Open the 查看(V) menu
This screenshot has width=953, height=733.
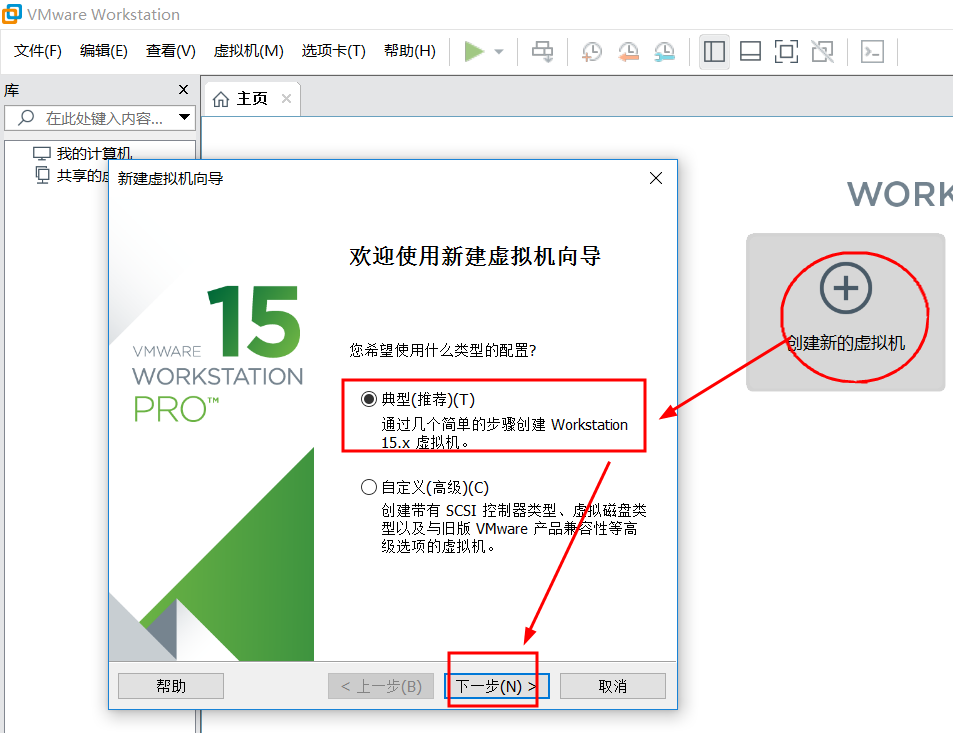pos(171,51)
